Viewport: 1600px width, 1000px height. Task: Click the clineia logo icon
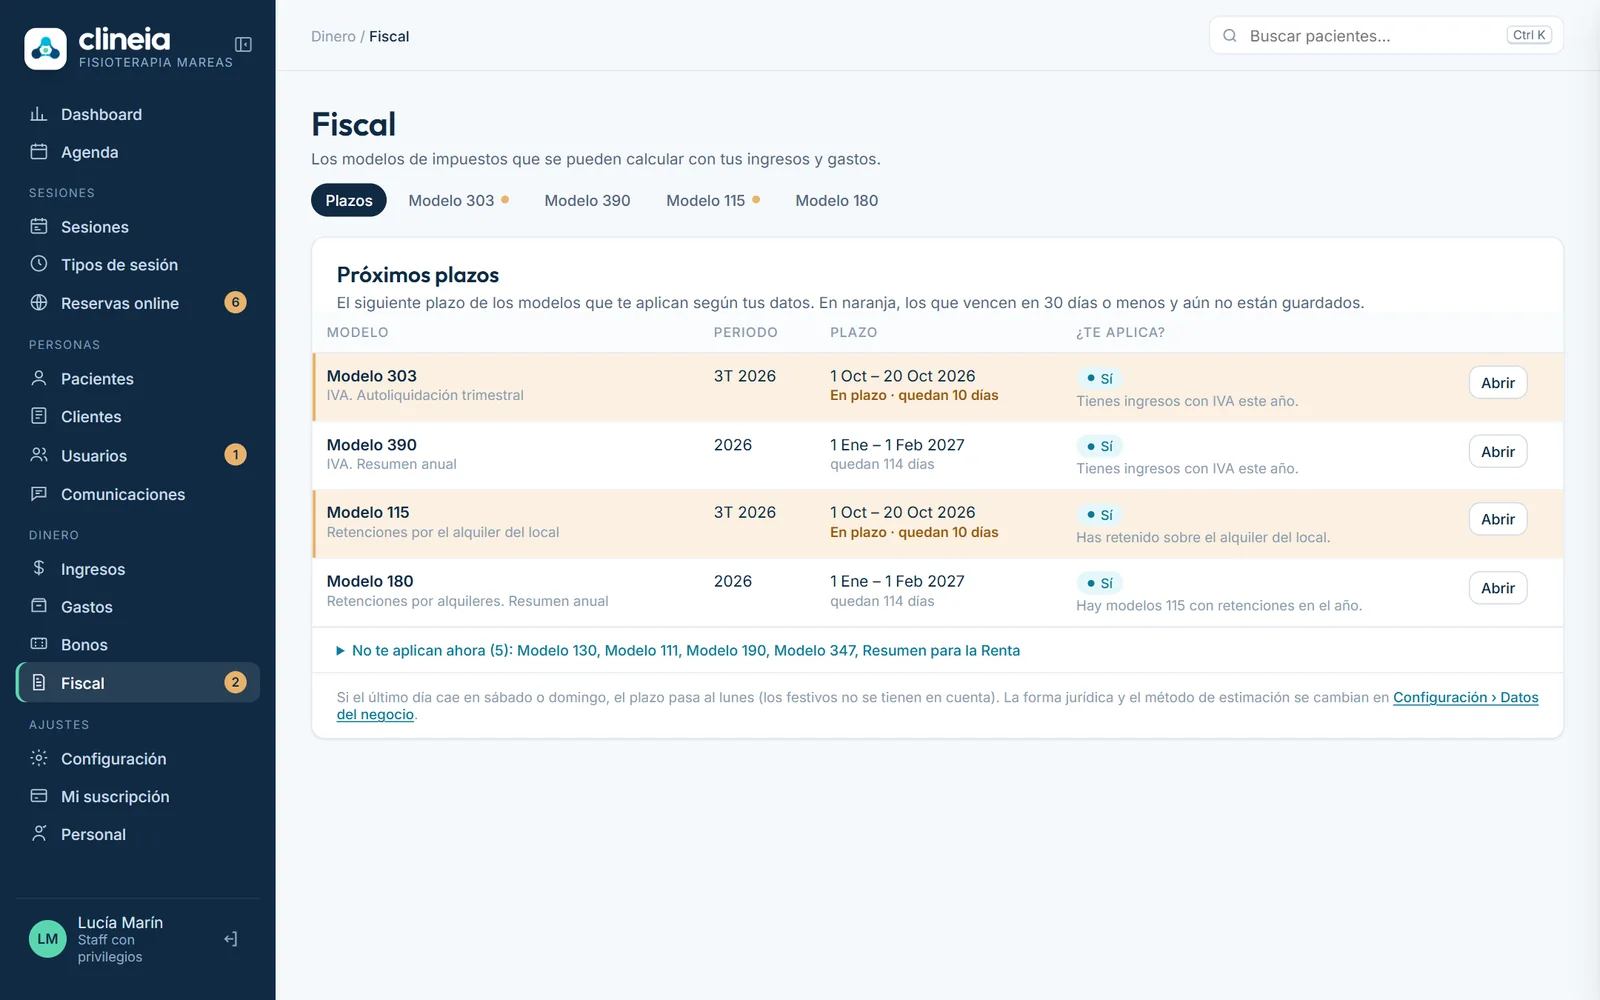[46, 48]
